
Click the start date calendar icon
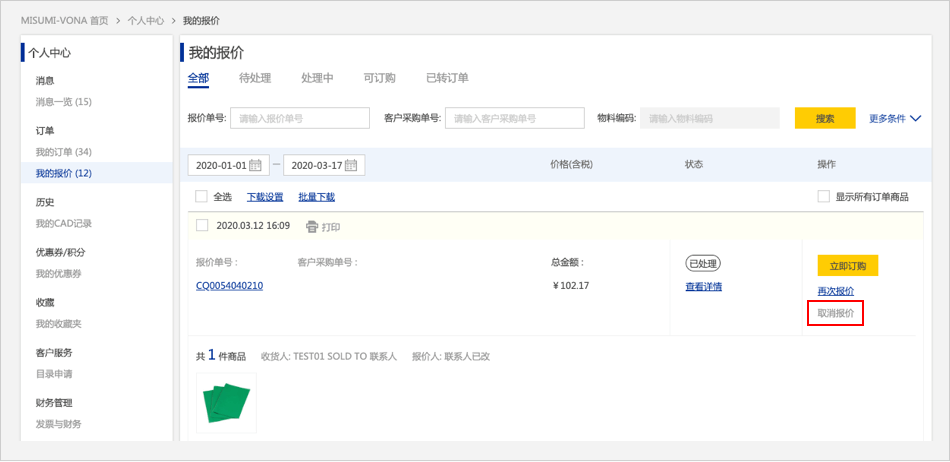coord(255,165)
